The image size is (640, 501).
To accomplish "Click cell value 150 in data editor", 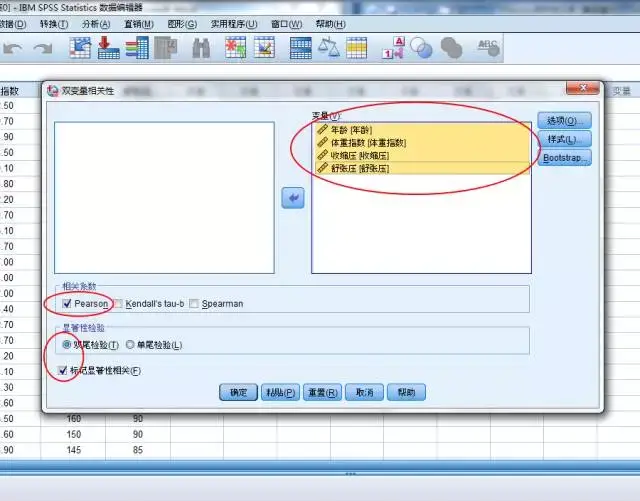I will pos(73,434).
